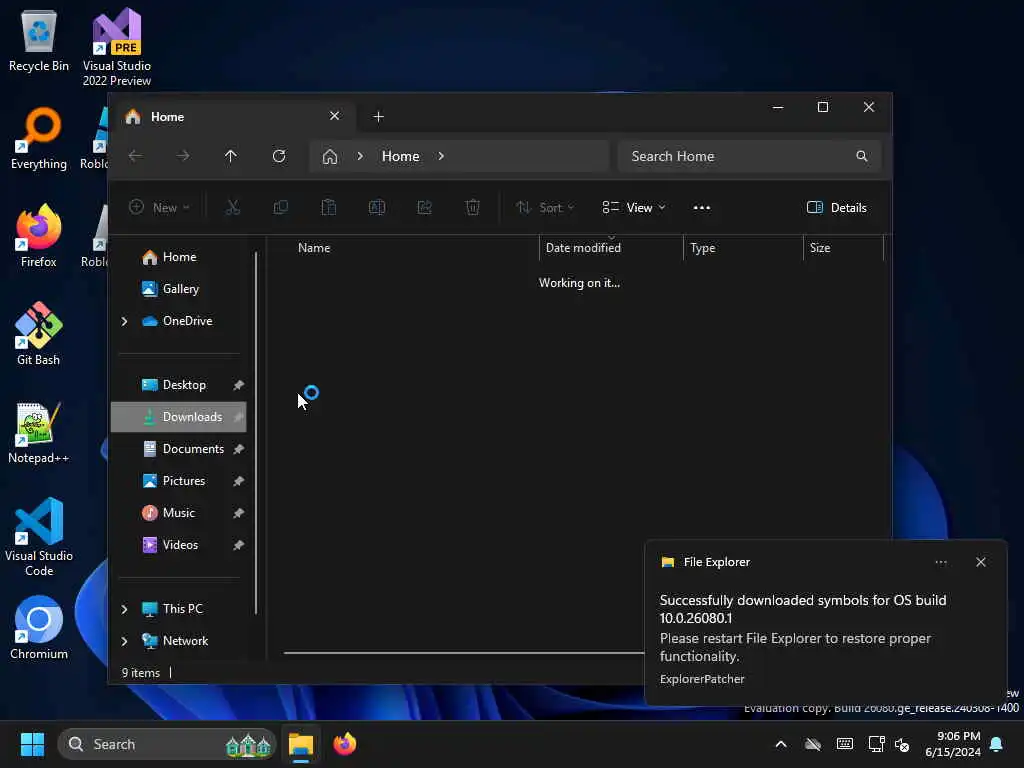Screen dimensions: 1024x768
Task: Open the New dropdown menu
Action: point(159,208)
